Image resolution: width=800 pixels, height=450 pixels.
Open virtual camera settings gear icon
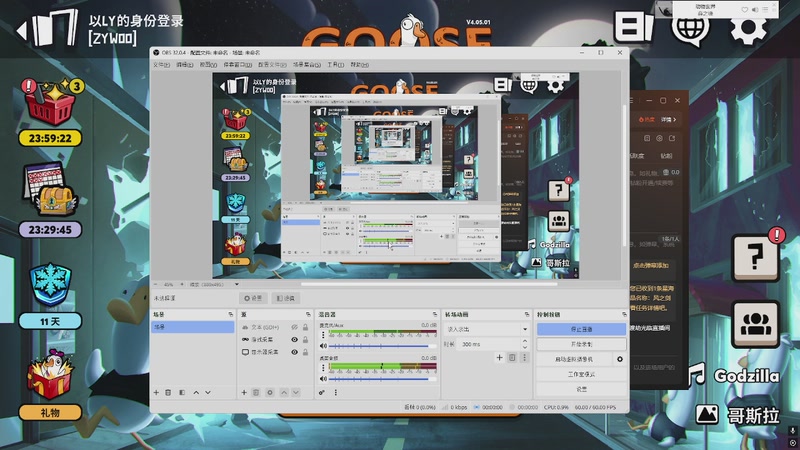620,359
